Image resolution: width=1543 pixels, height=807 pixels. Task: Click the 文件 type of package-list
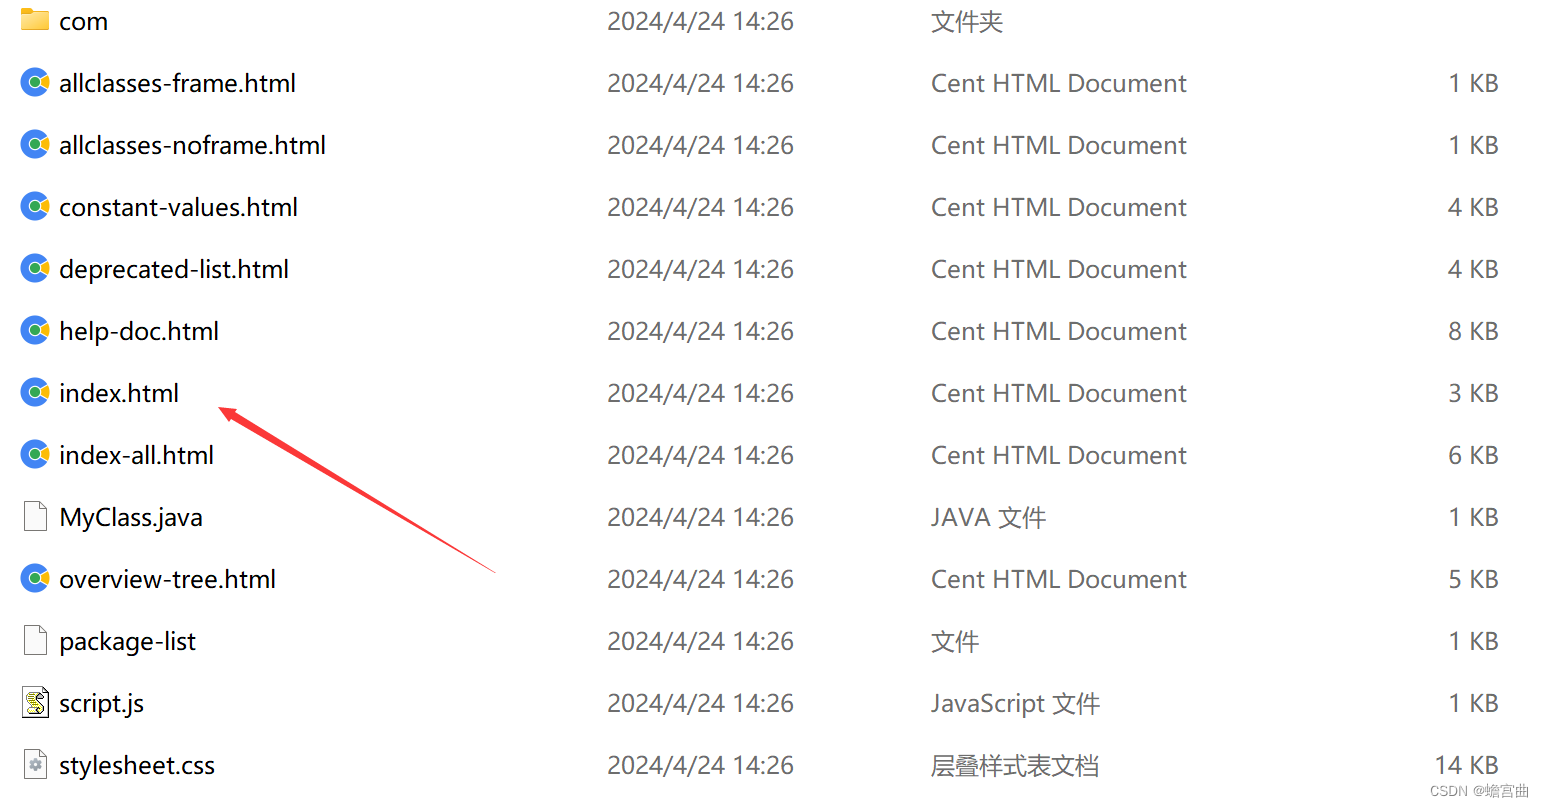[x=954, y=641]
